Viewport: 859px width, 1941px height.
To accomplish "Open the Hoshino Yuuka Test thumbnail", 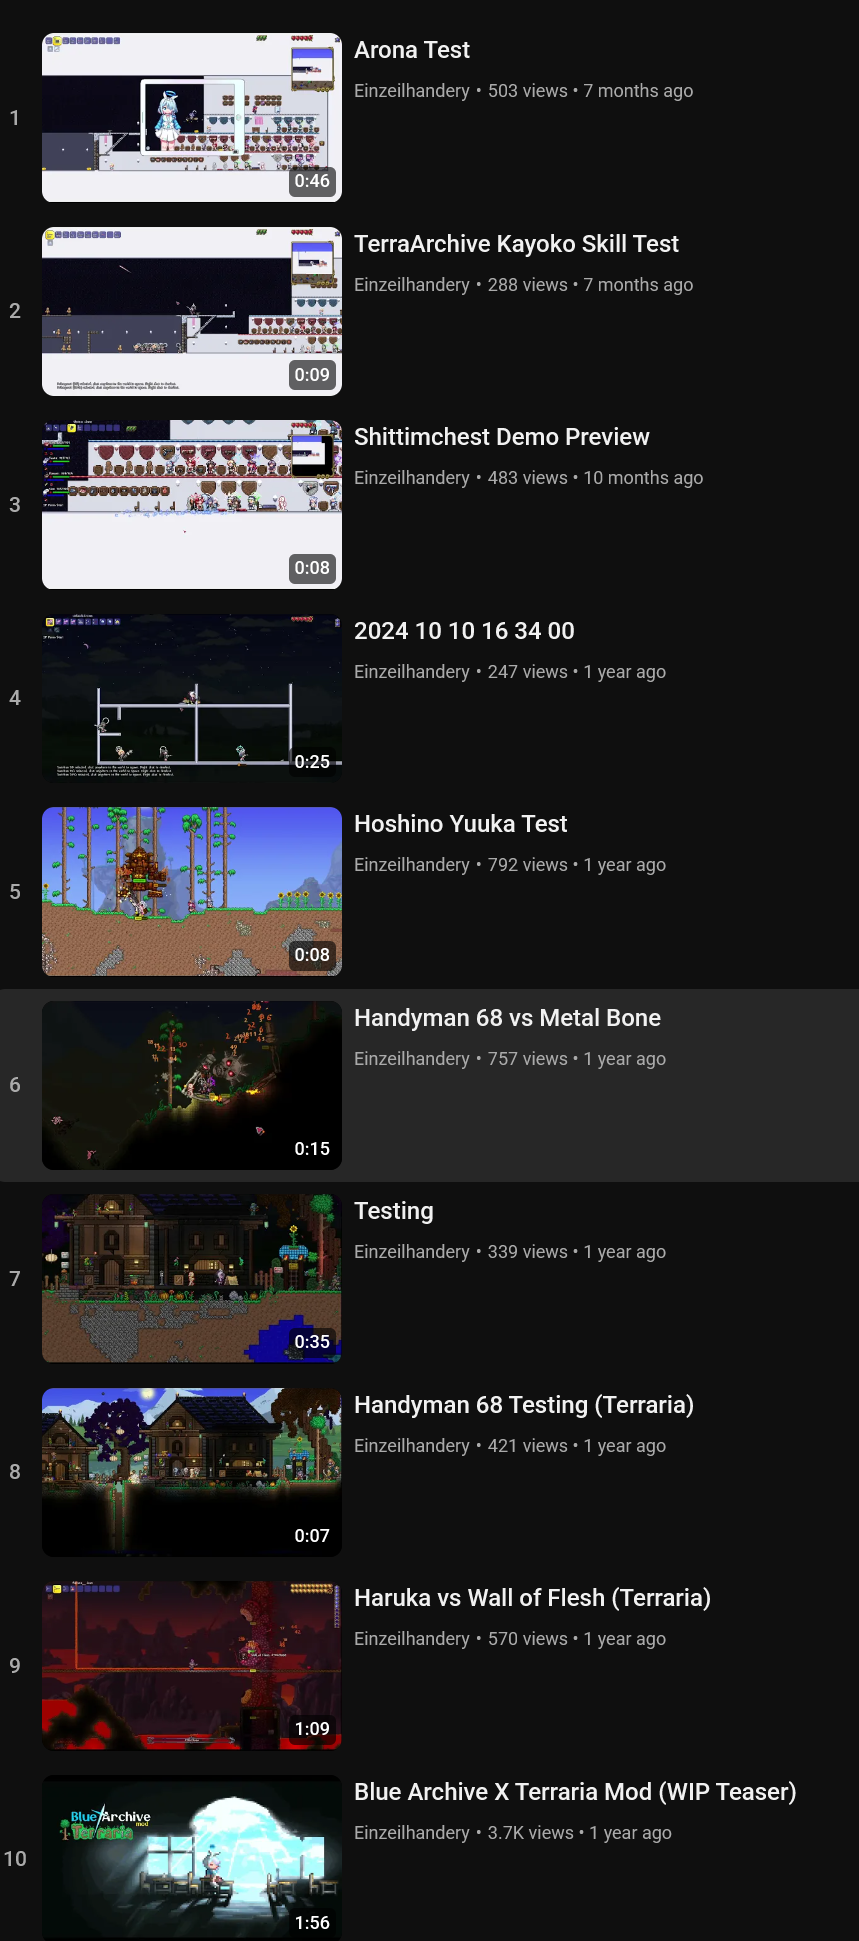I will [192, 891].
